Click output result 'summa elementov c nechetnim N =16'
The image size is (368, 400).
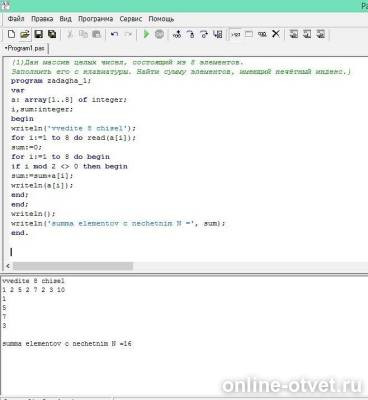click(x=67, y=344)
